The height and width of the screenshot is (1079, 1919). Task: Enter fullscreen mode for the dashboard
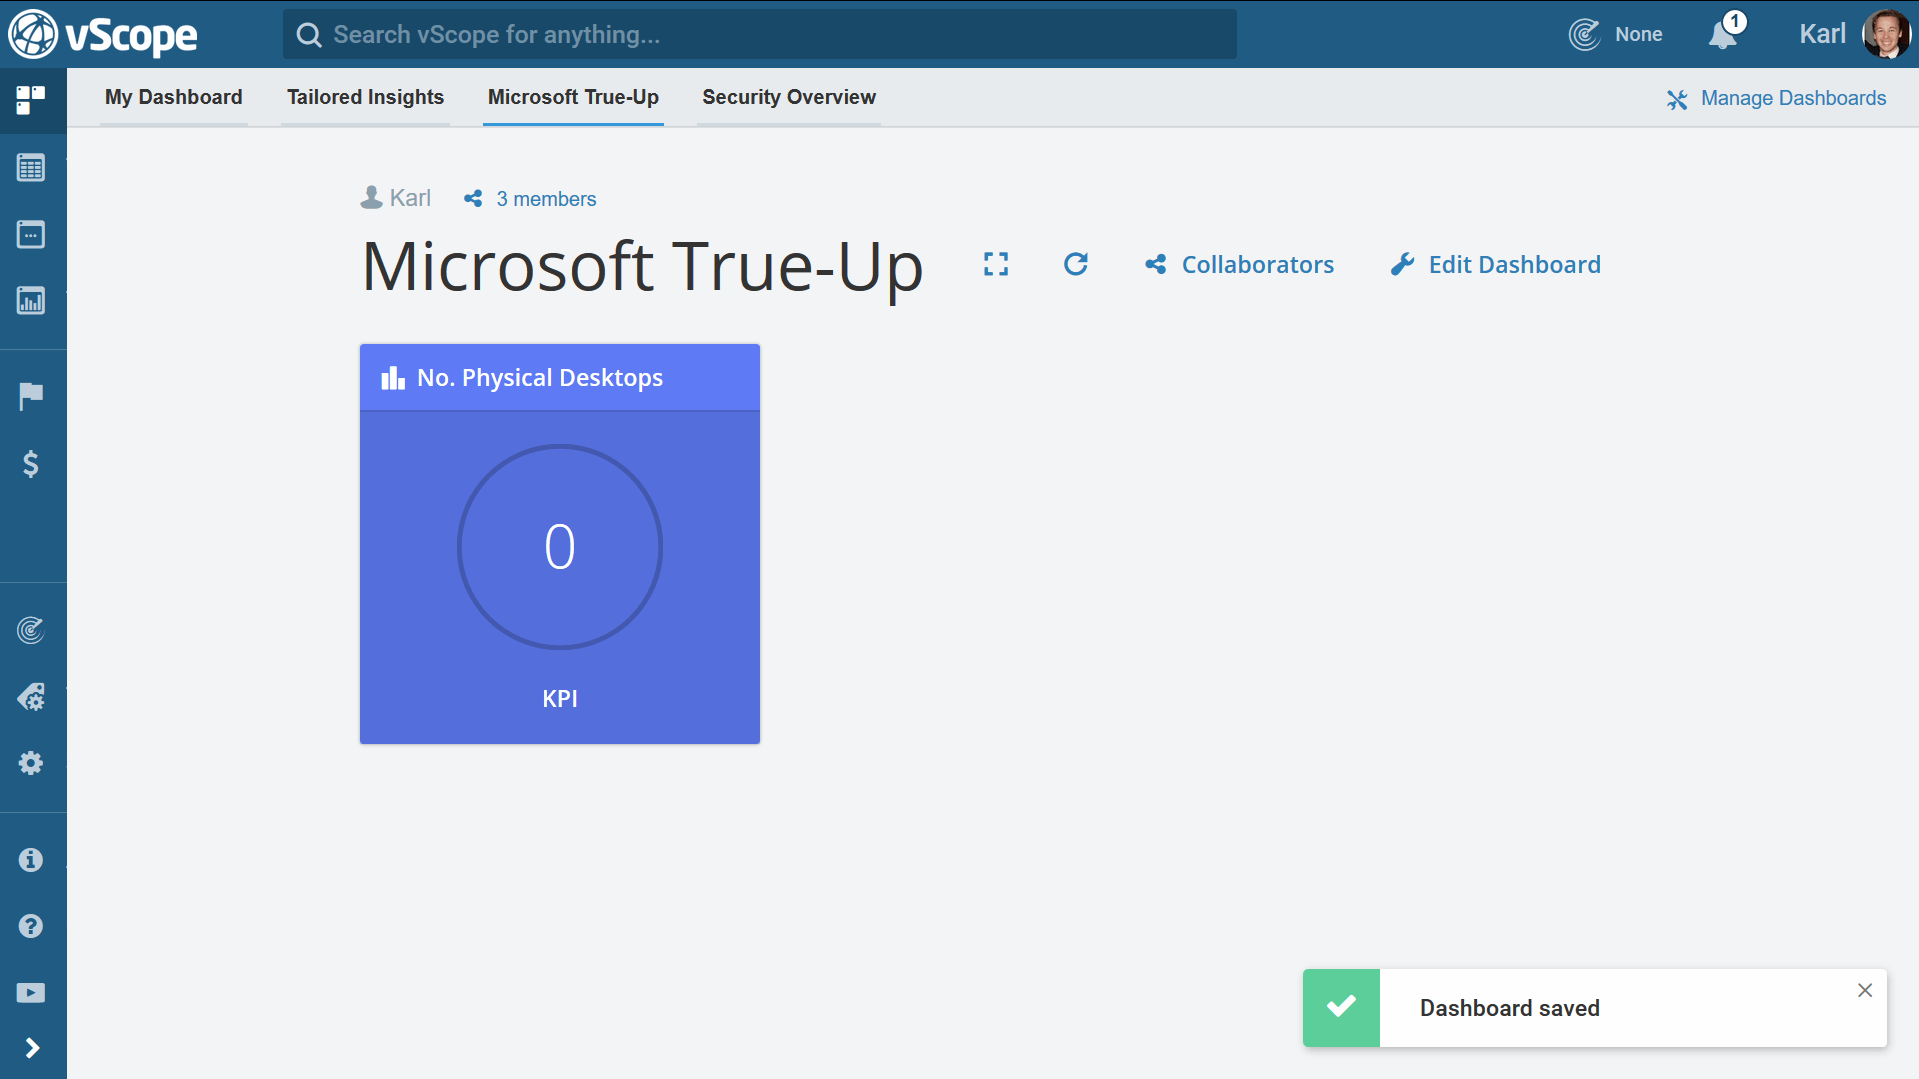pyautogui.click(x=996, y=264)
